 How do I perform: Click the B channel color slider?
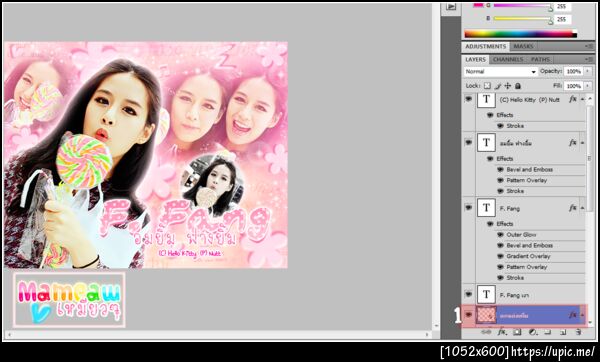[x=523, y=19]
